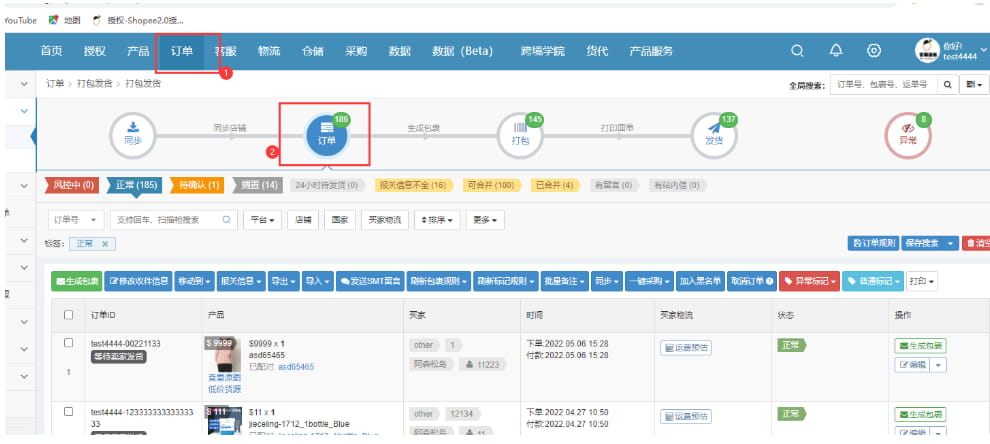990x444 pixels.
Task: Open the 仓储 warehouse menu
Action: click(312, 51)
